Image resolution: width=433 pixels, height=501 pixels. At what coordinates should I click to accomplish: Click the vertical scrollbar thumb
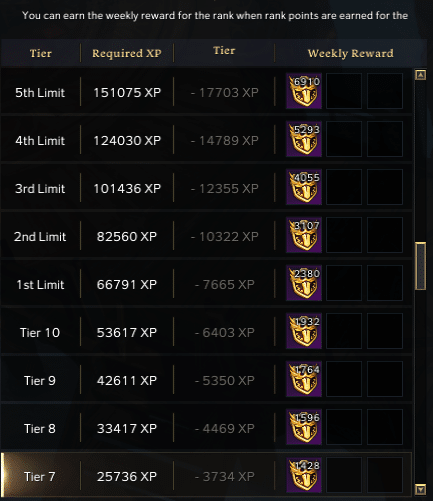point(420,266)
